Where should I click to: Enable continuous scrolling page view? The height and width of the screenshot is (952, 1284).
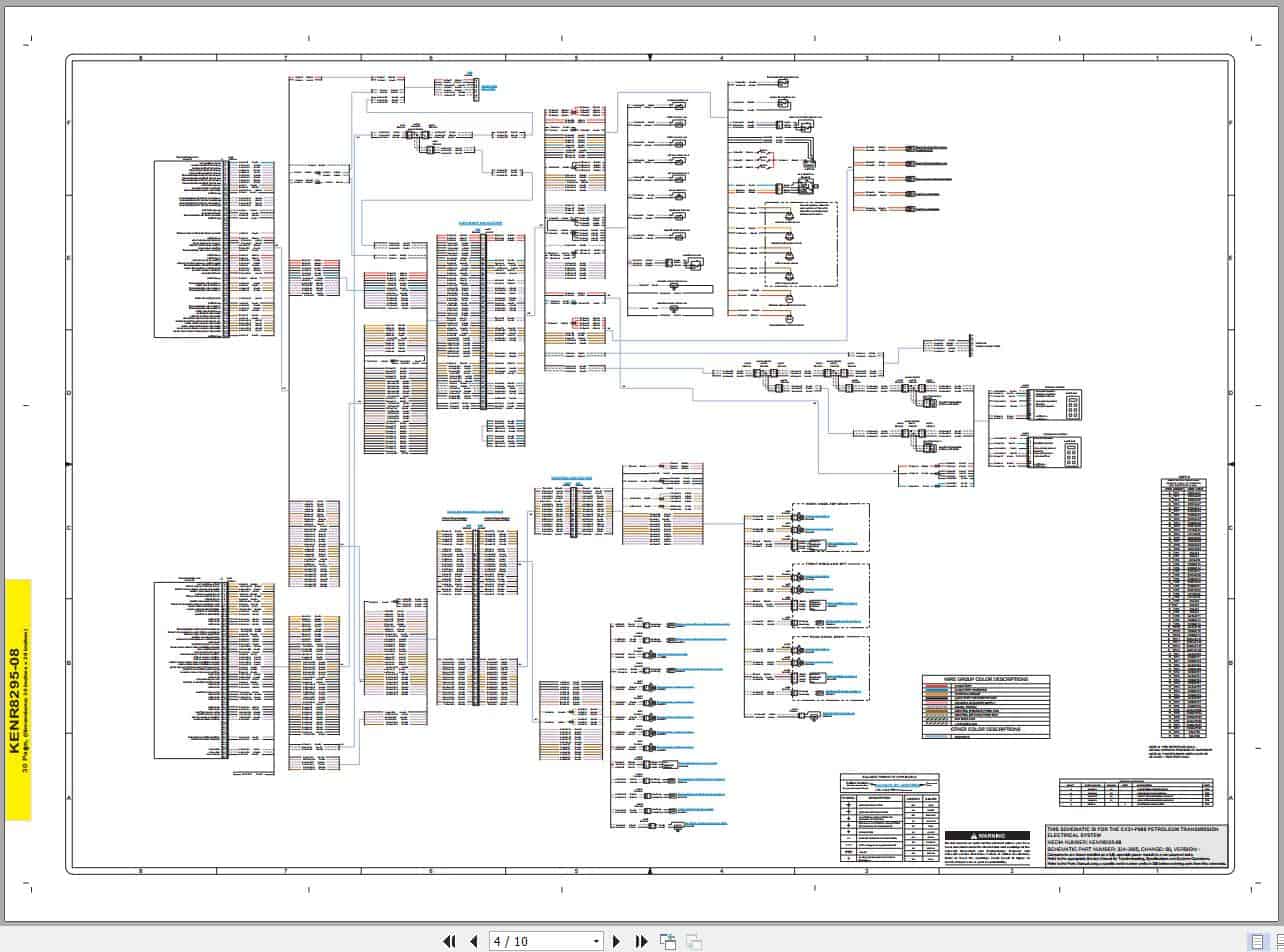[1278, 941]
